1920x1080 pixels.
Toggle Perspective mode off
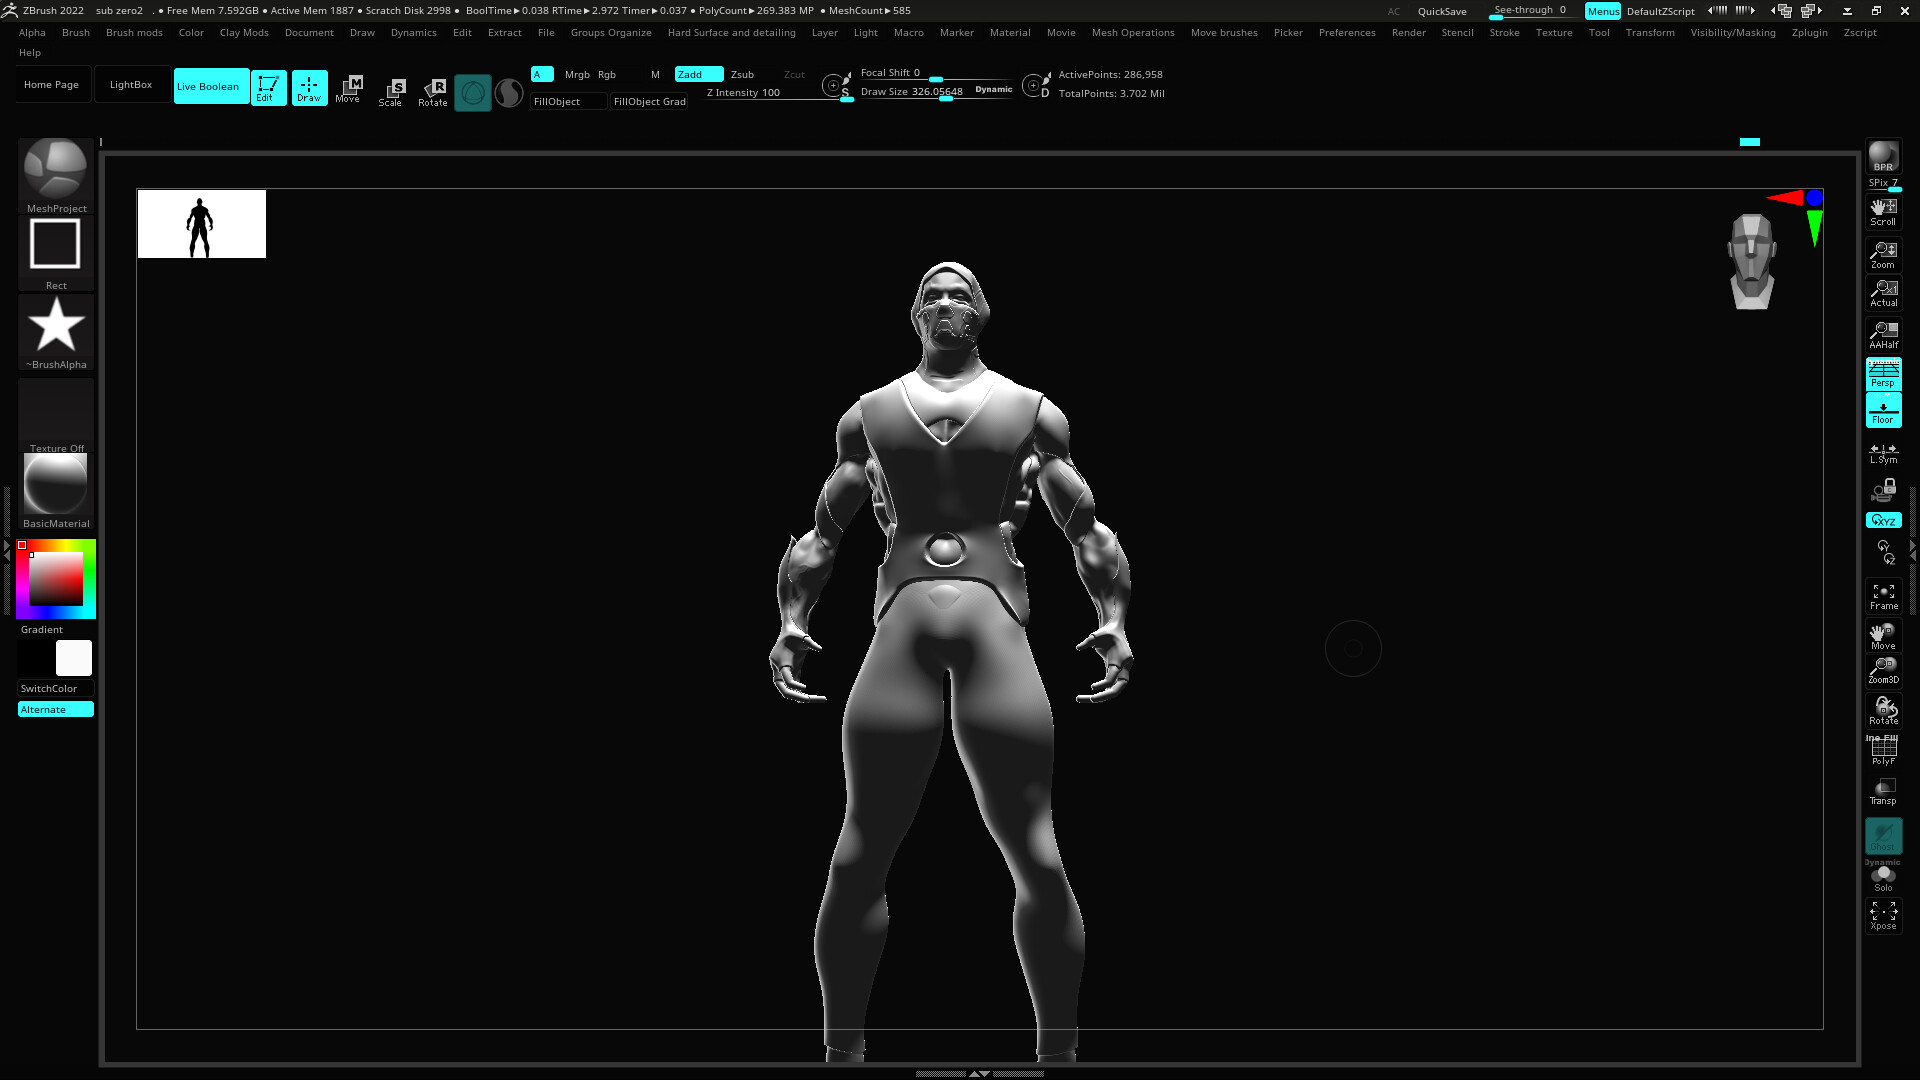click(x=1883, y=374)
